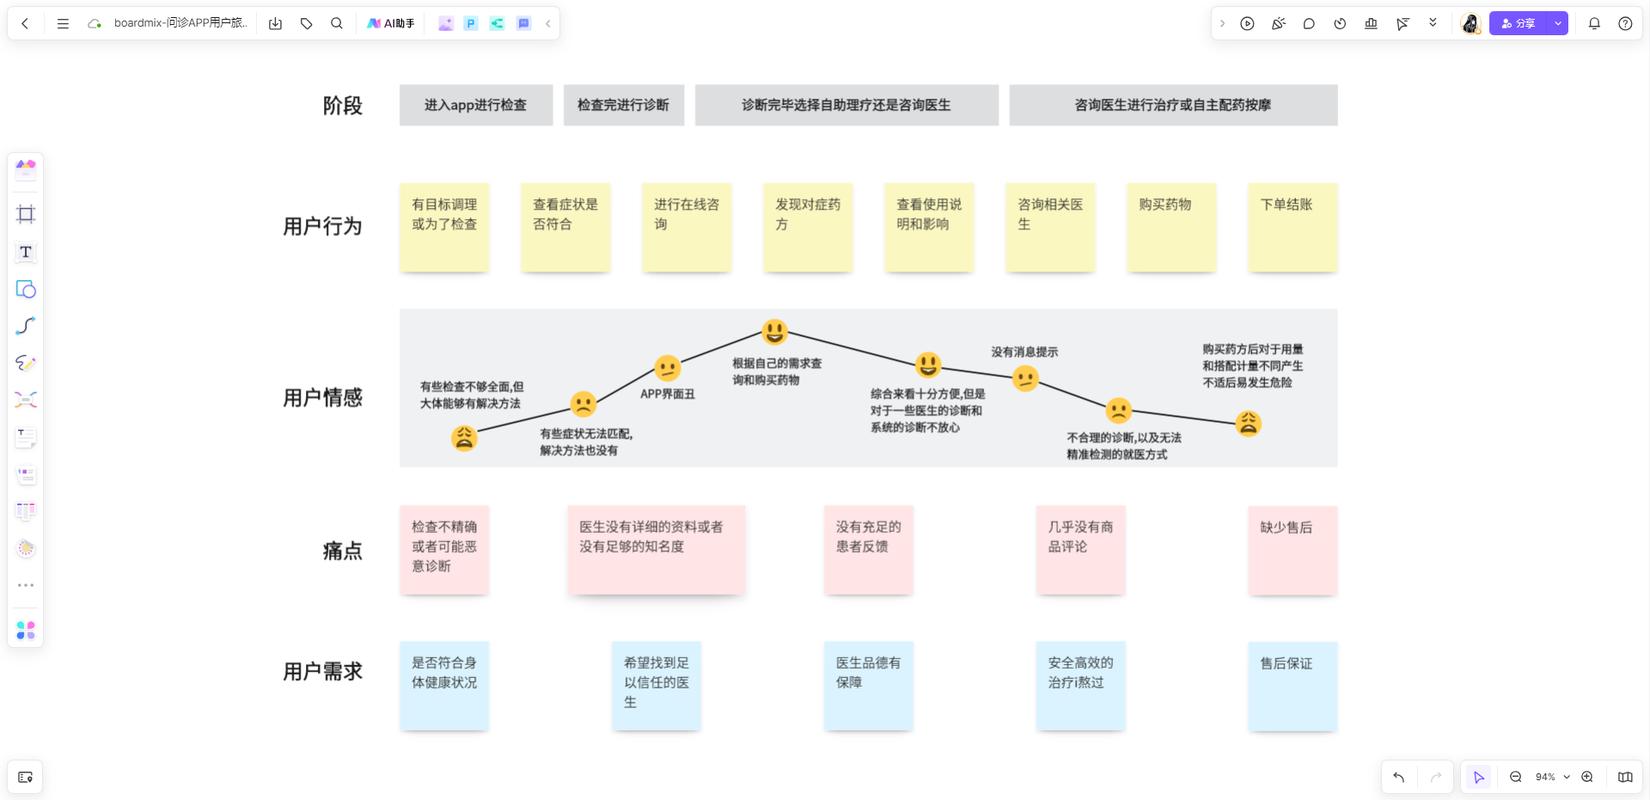Click the celebration party icon
The image size is (1650, 800).
[x=1278, y=23]
